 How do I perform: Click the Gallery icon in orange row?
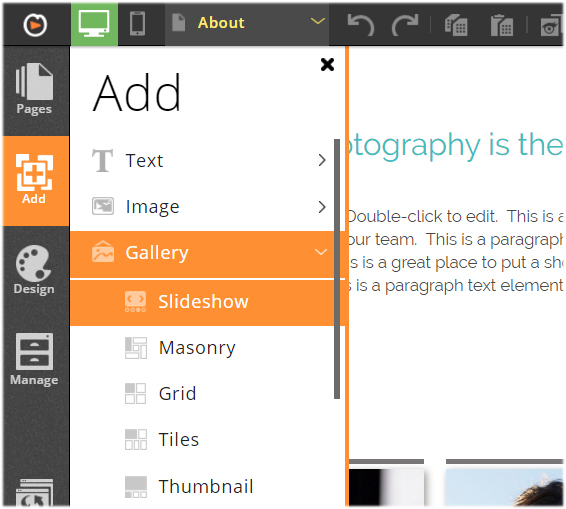pyautogui.click(x=103, y=252)
